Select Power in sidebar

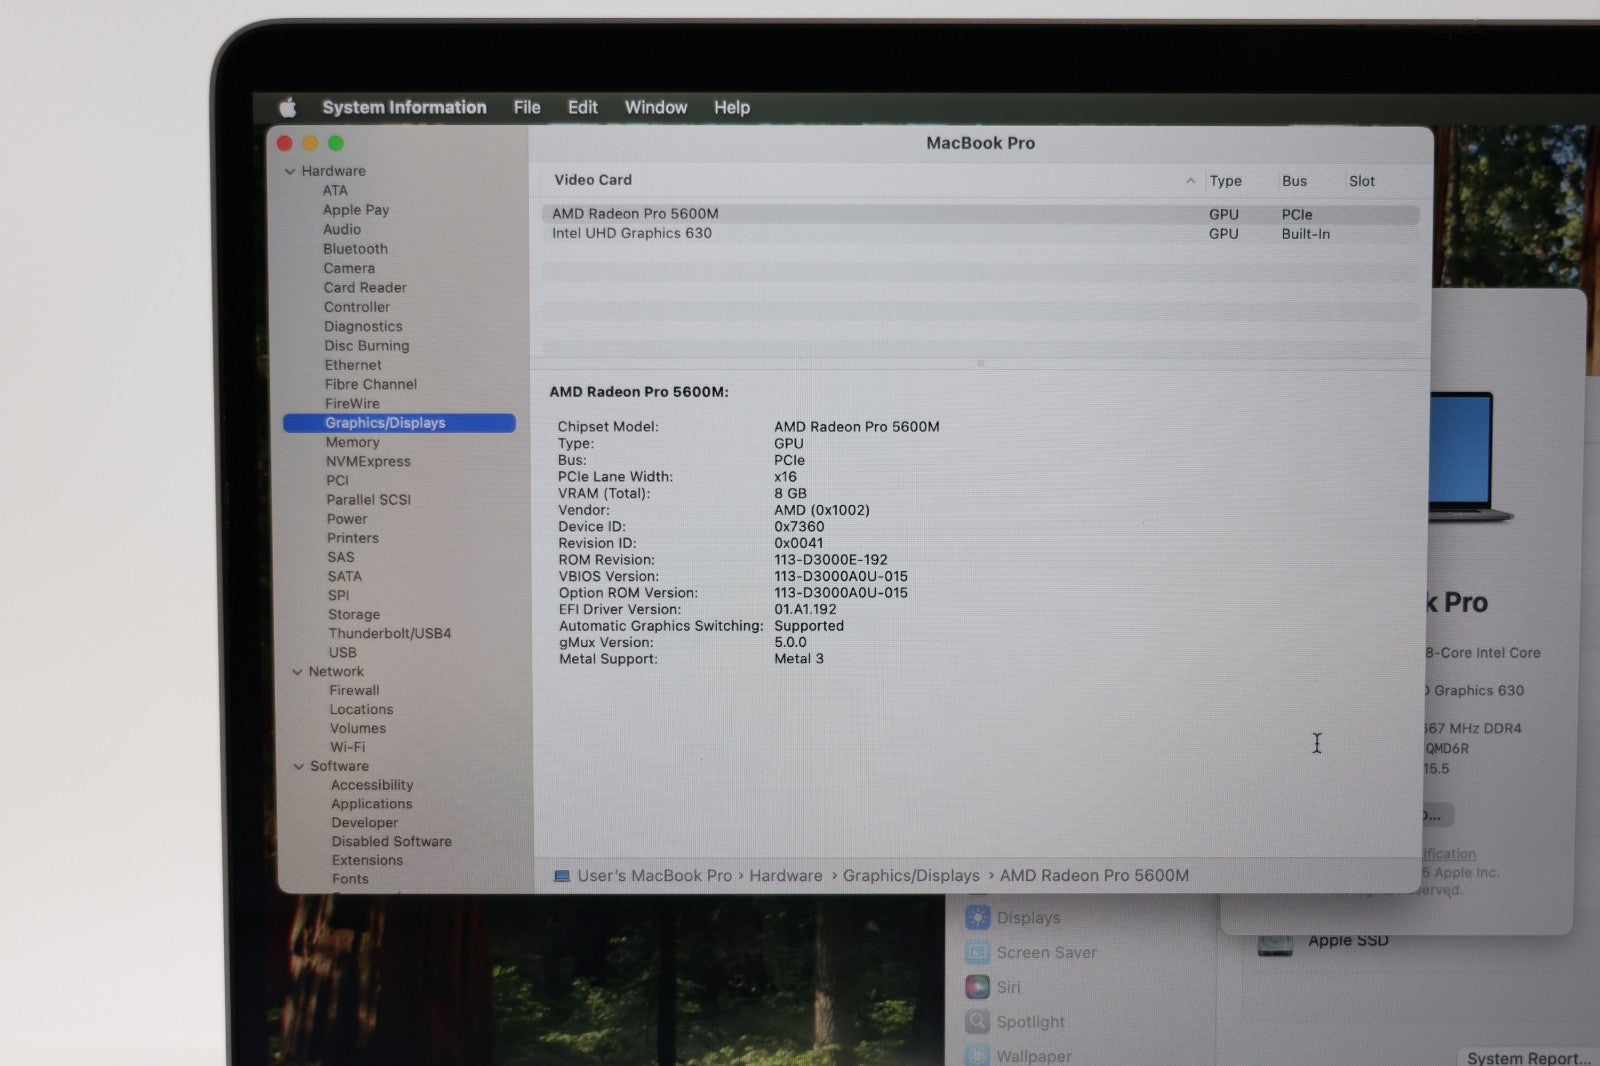click(347, 519)
